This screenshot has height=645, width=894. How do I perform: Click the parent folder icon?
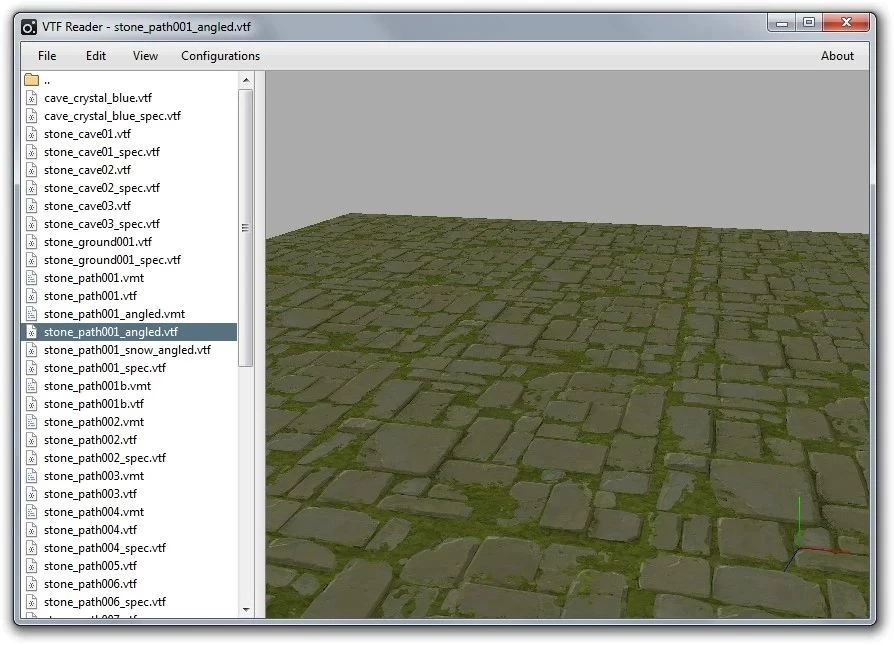coord(31,80)
